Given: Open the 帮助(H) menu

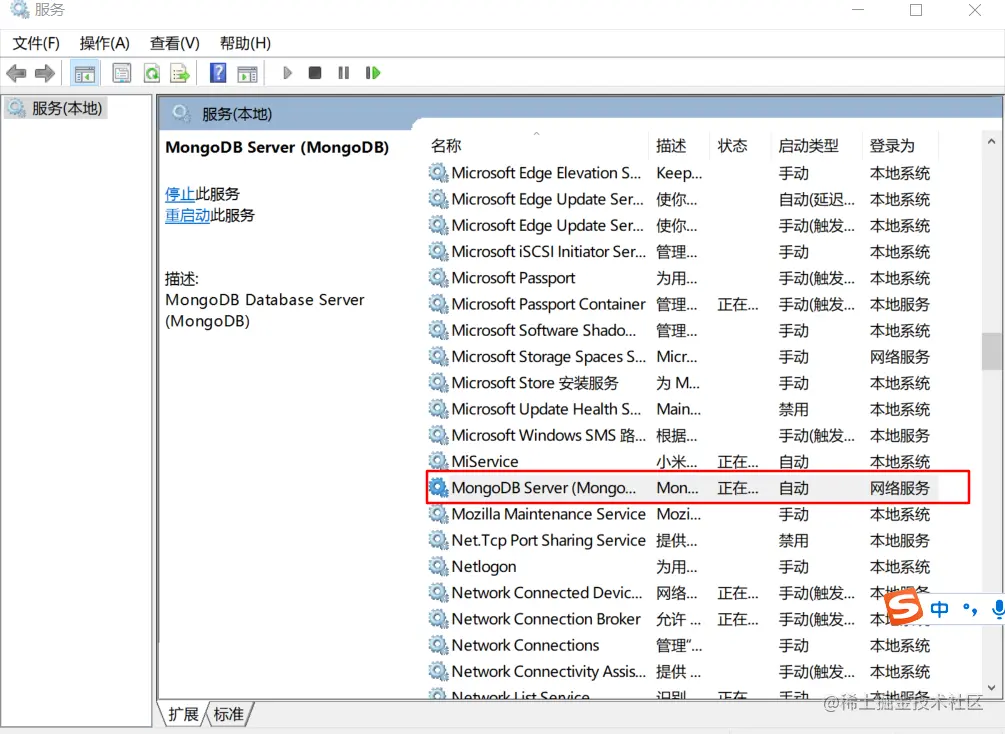Looking at the screenshot, I should [x=245, y=43].
